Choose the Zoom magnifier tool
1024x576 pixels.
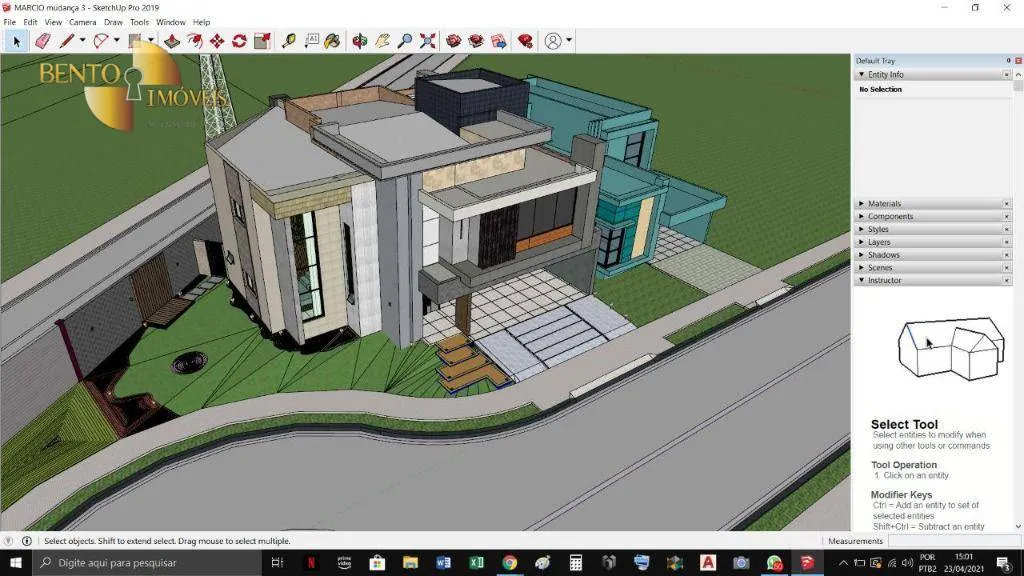pos(405,41)
